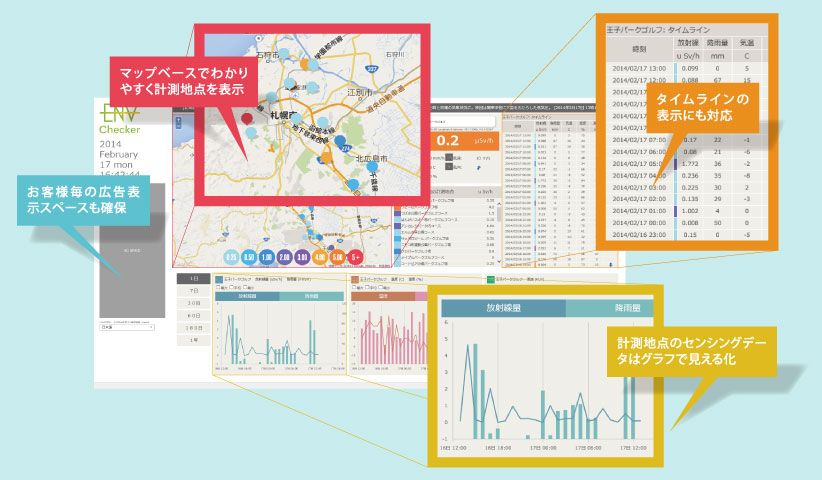The width and height of the screenshot is (822, 480).
Task: Click the green wind chart icon
Action: [491, 280]
